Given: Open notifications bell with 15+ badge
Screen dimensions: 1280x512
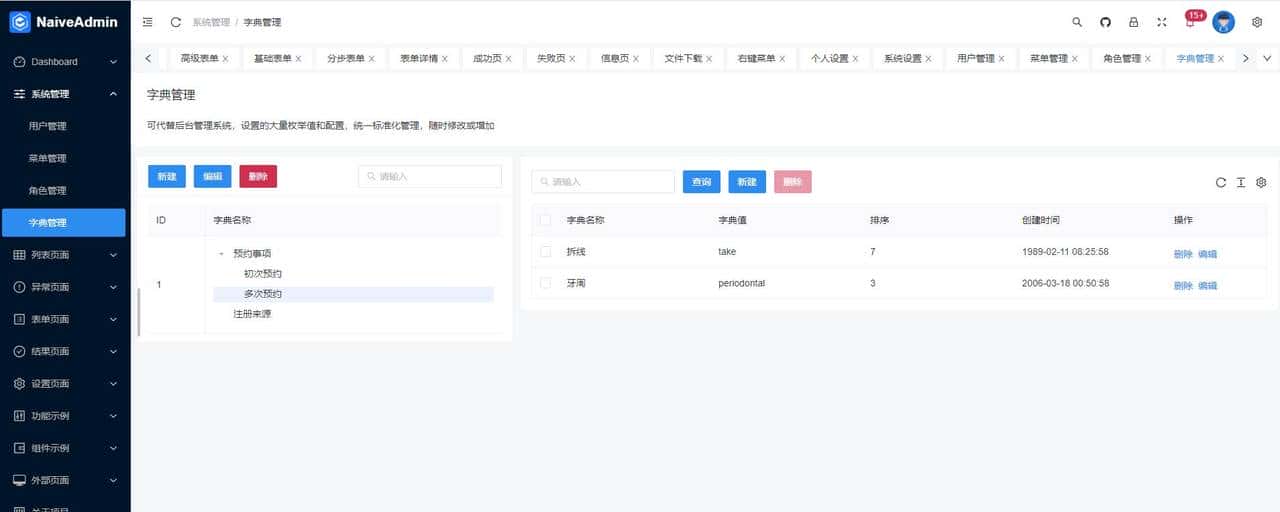Looking at the screenshot, I should [x=1191, y=22].
